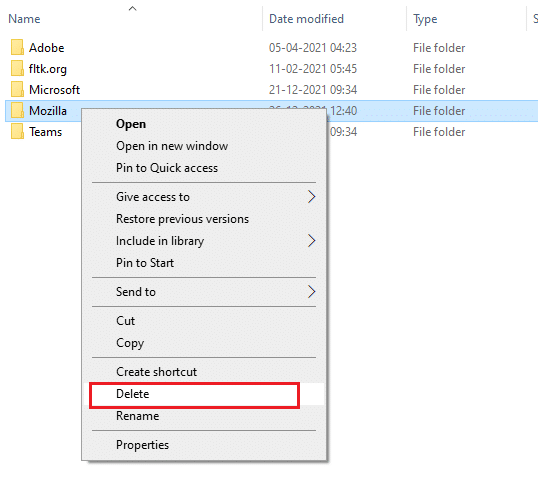Choose Pin to Start

point(204,263)
